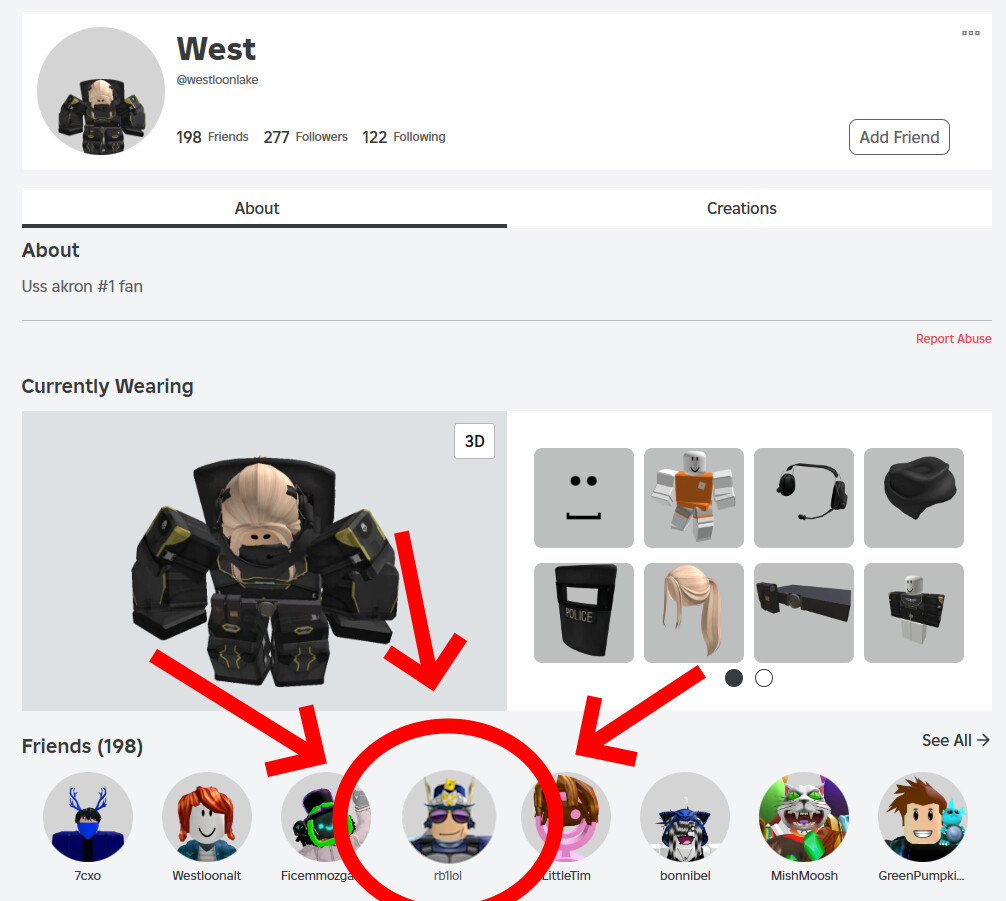Select the police riot shield item
This screenshot has width=1006, height=901.
(583, 612)
